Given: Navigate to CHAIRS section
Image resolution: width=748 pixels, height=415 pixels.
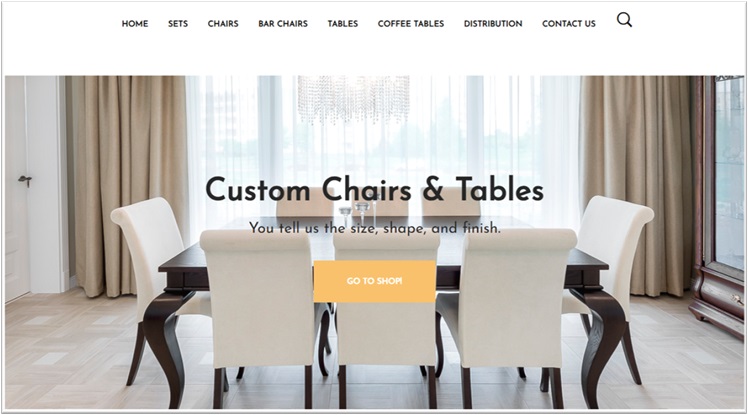Looking at the screenshot, I should tap(223, 23).
